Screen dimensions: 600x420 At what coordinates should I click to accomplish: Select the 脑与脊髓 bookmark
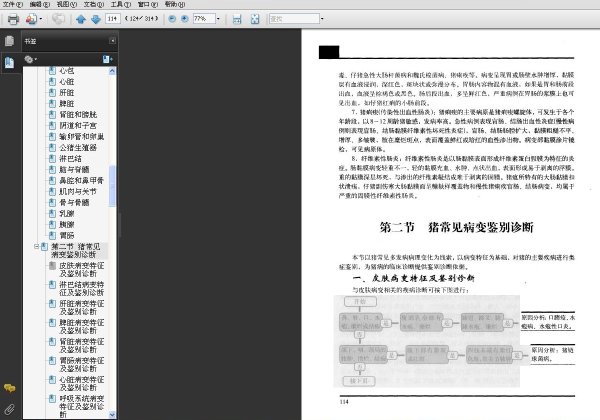pos(74,169)
